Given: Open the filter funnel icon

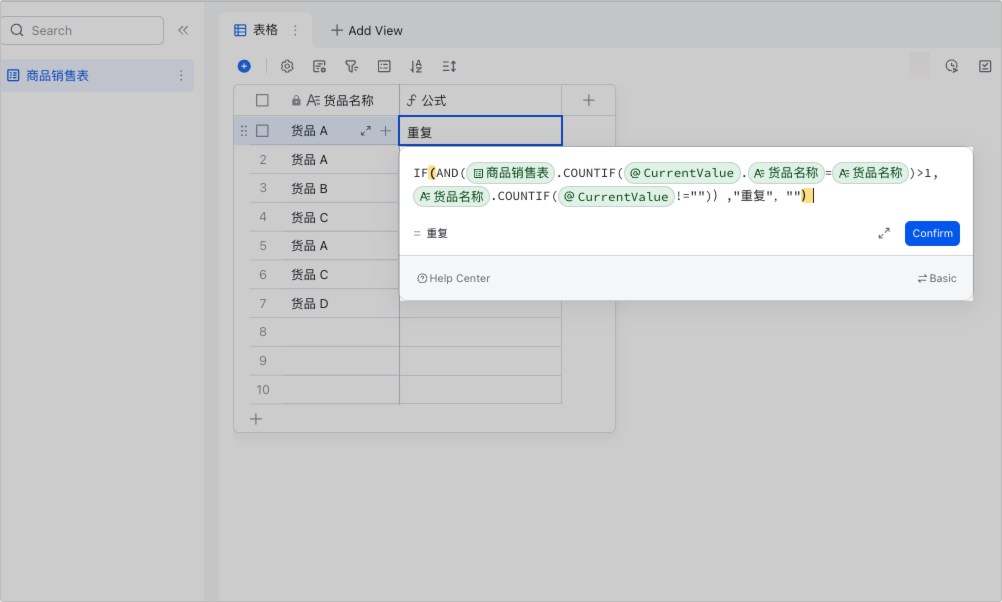Looking at the screenshot, I should point(351,66).
